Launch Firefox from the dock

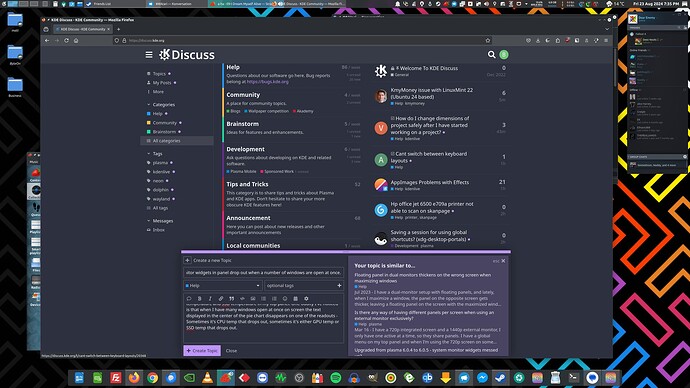[x=134, y=377]
